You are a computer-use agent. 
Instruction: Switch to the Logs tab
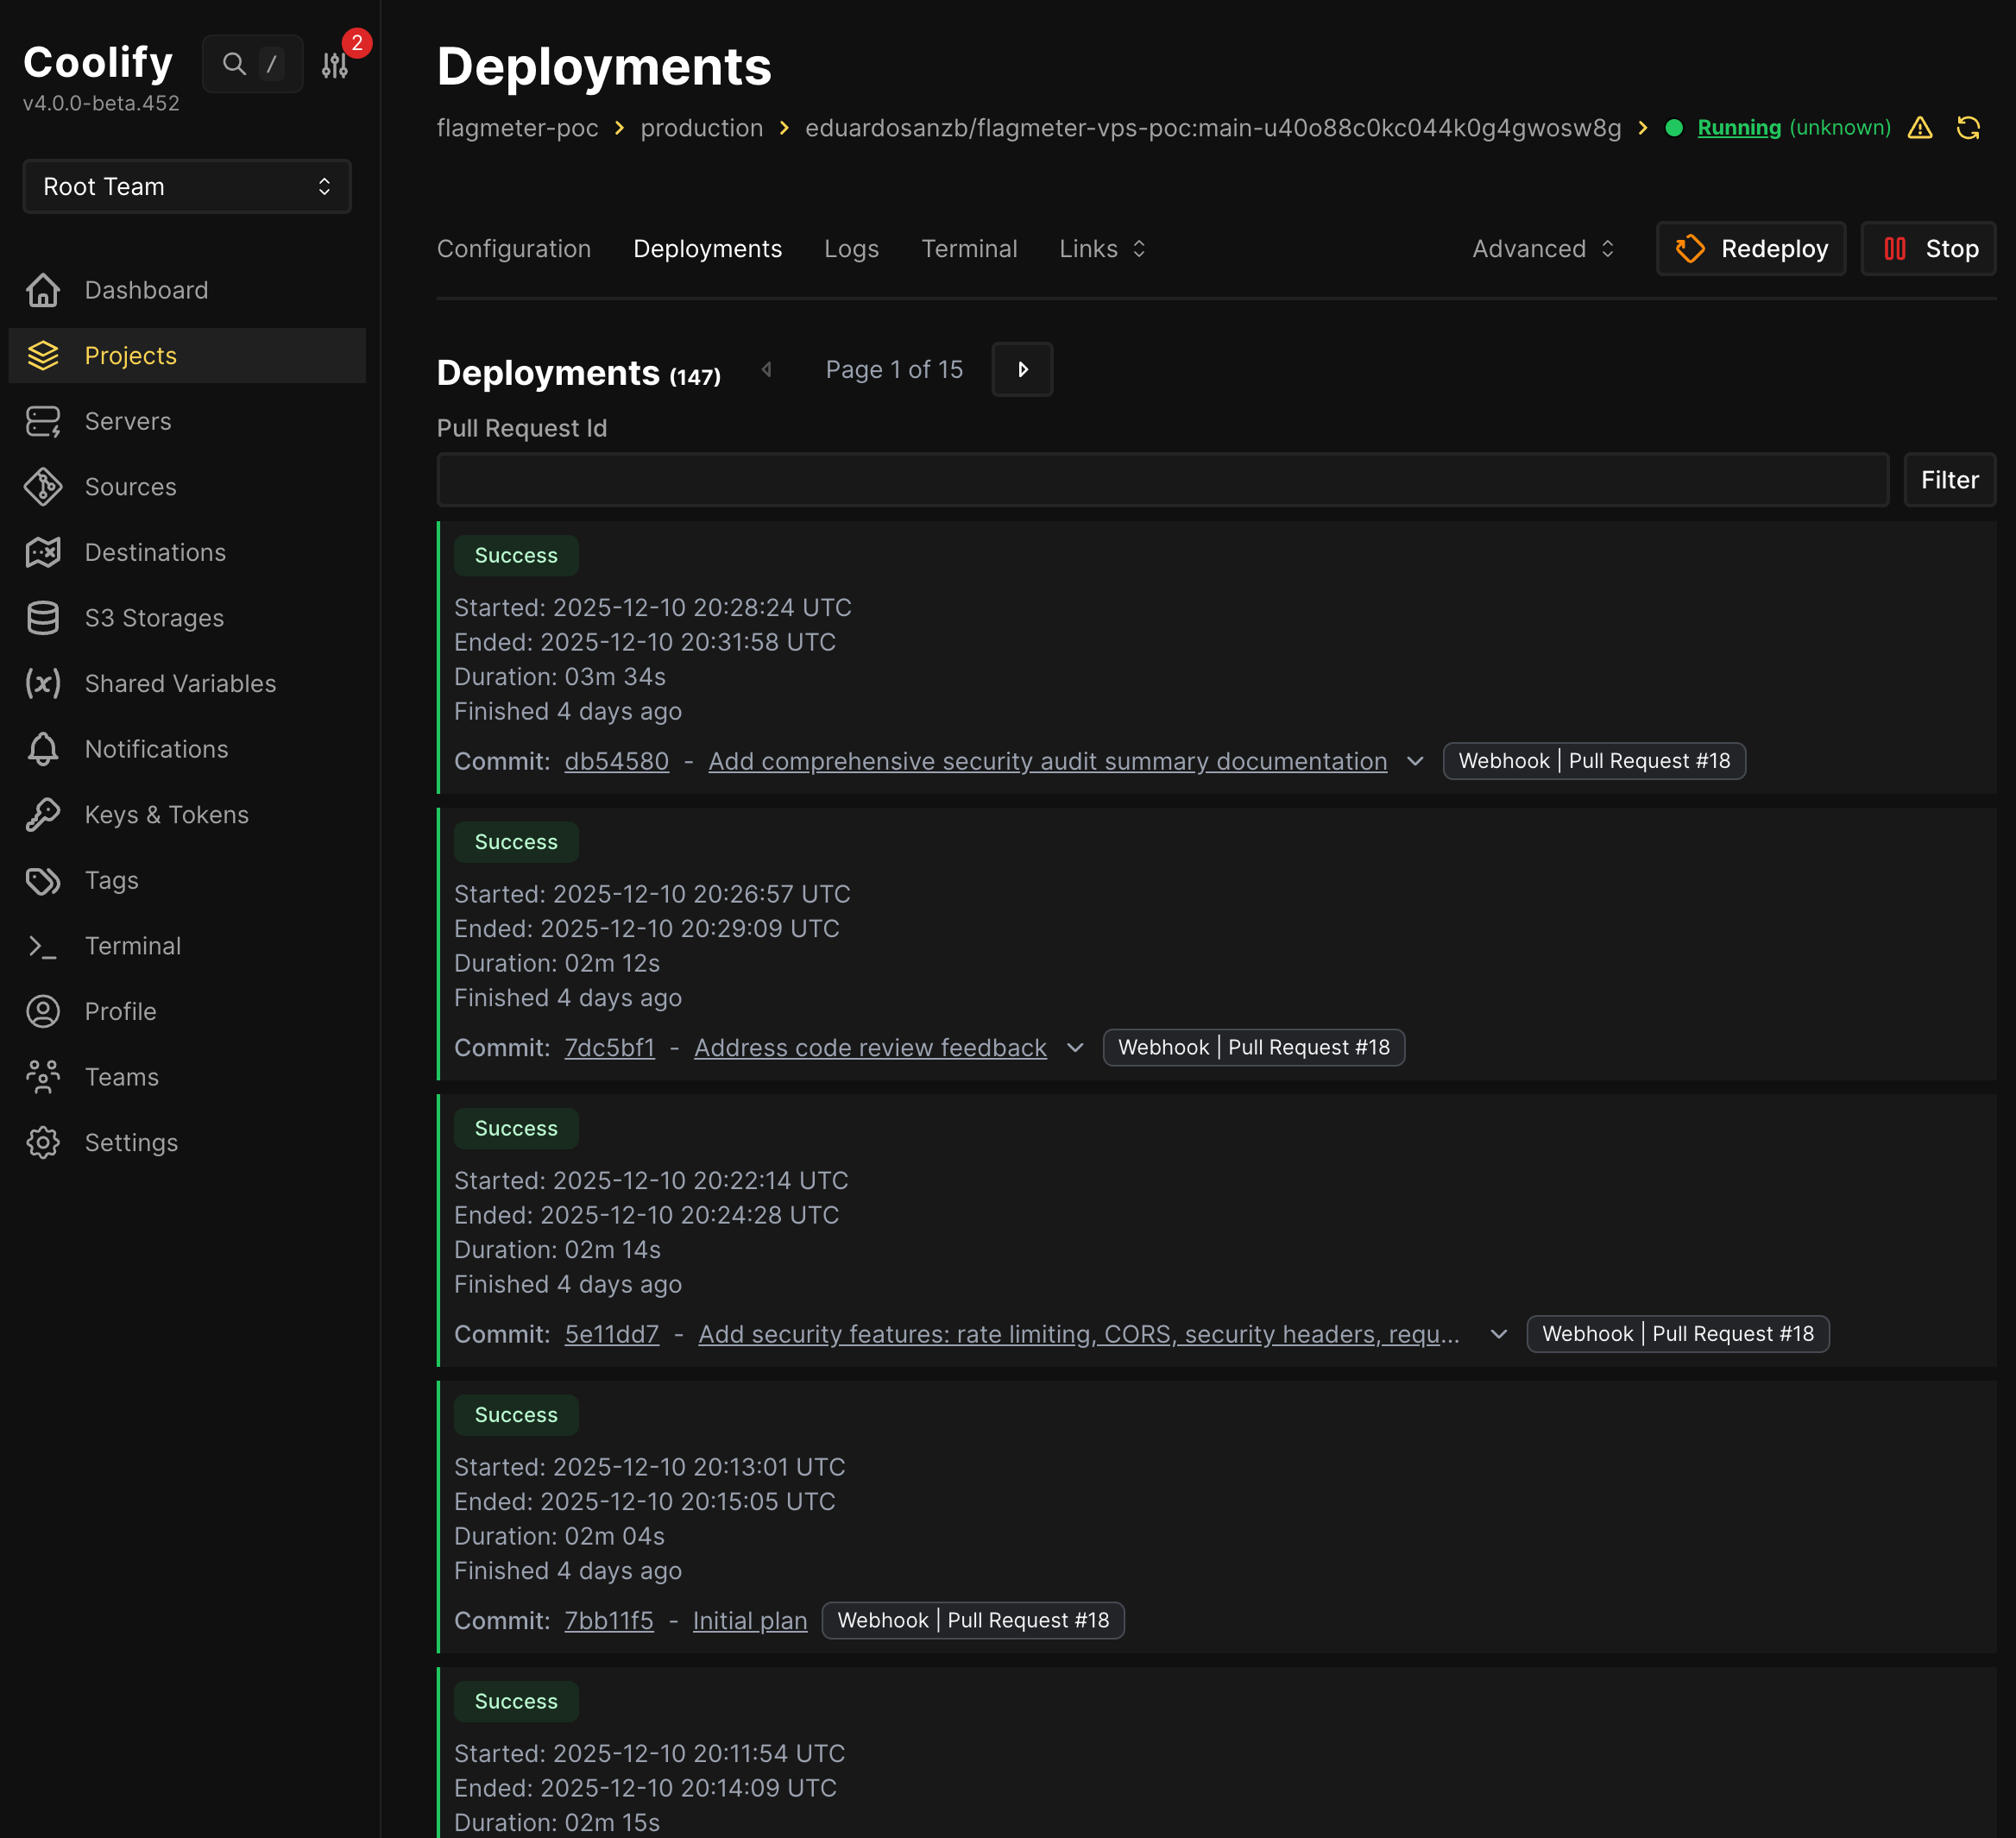851,248
